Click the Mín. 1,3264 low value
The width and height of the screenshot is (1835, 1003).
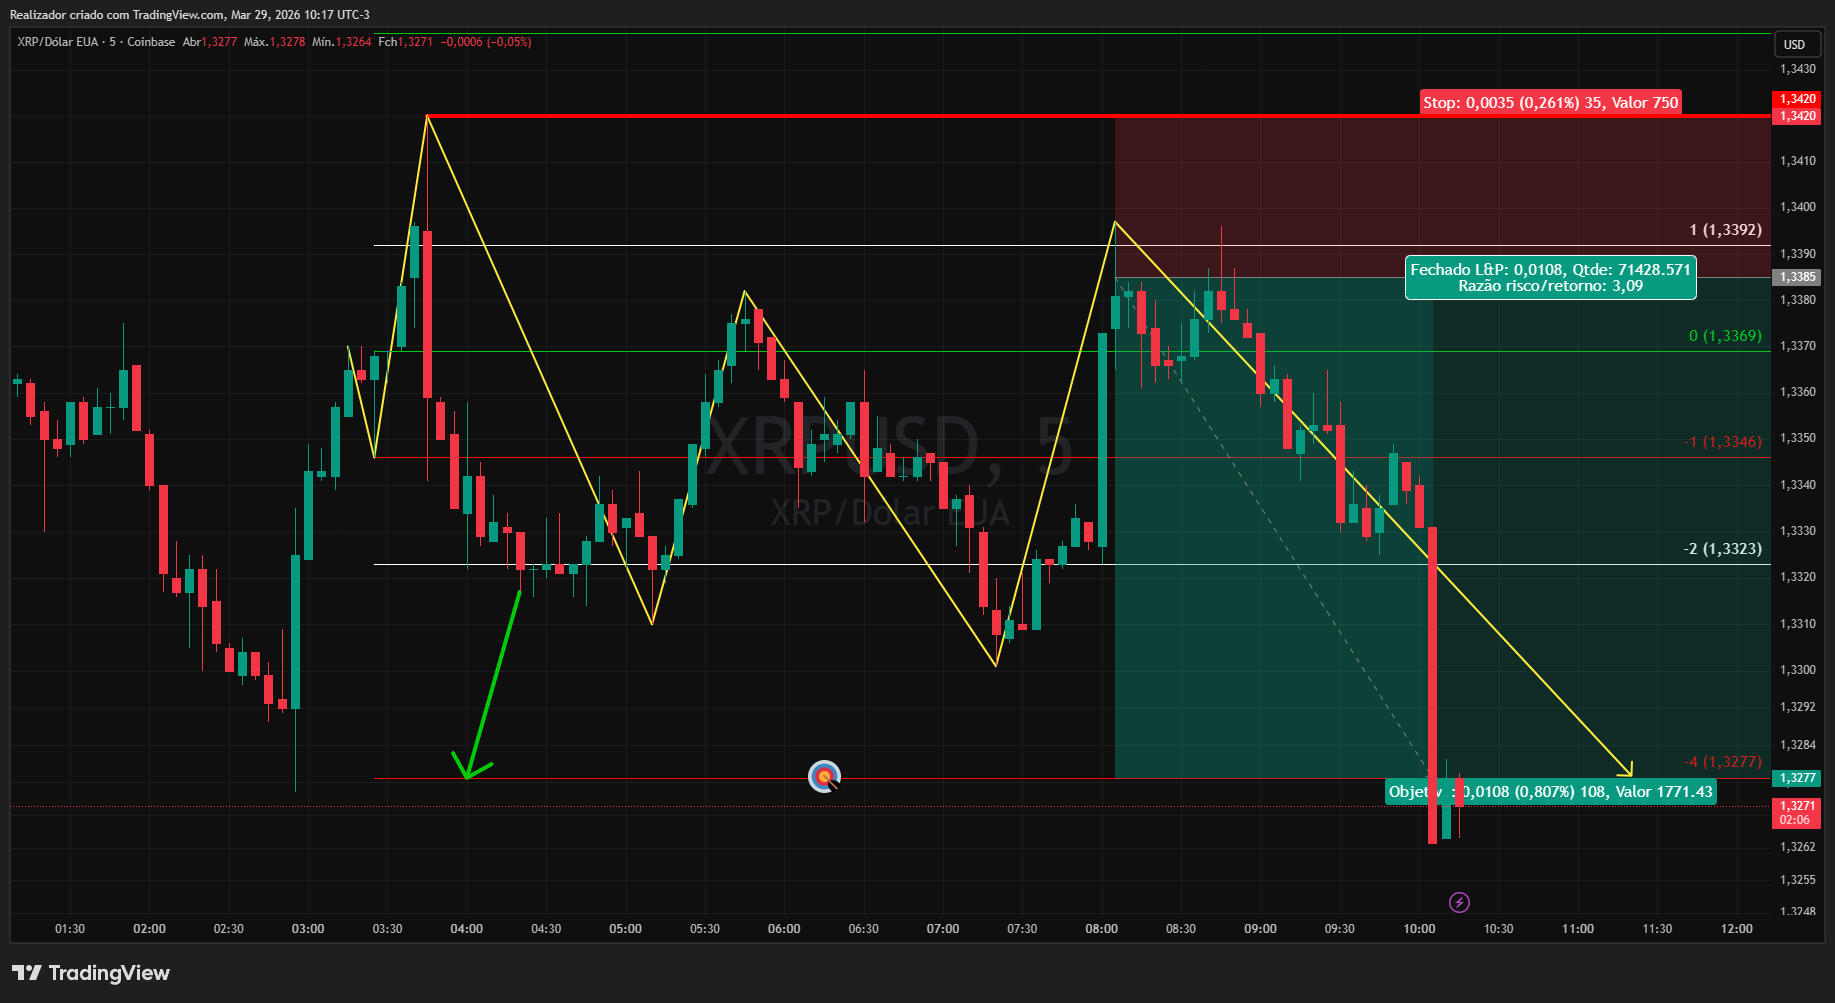coord(341,42)
